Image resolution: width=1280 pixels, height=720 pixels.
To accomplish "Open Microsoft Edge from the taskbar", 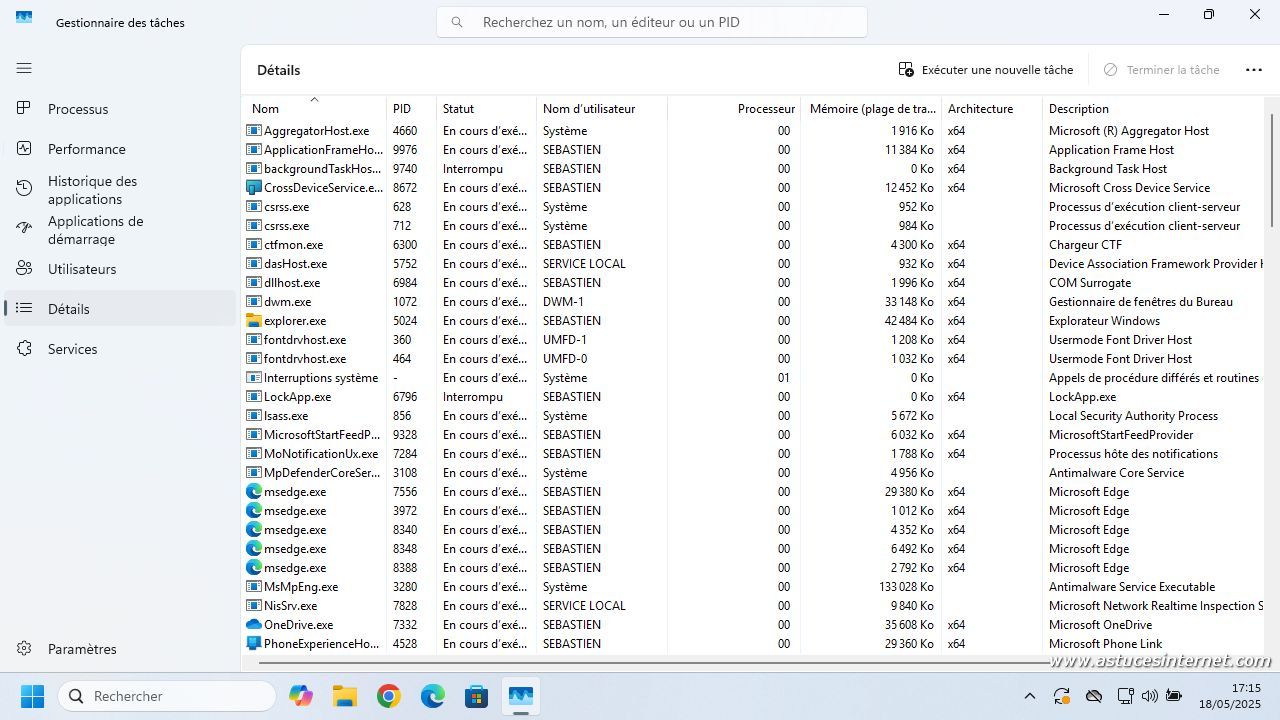I will click(x=433, y=696).
